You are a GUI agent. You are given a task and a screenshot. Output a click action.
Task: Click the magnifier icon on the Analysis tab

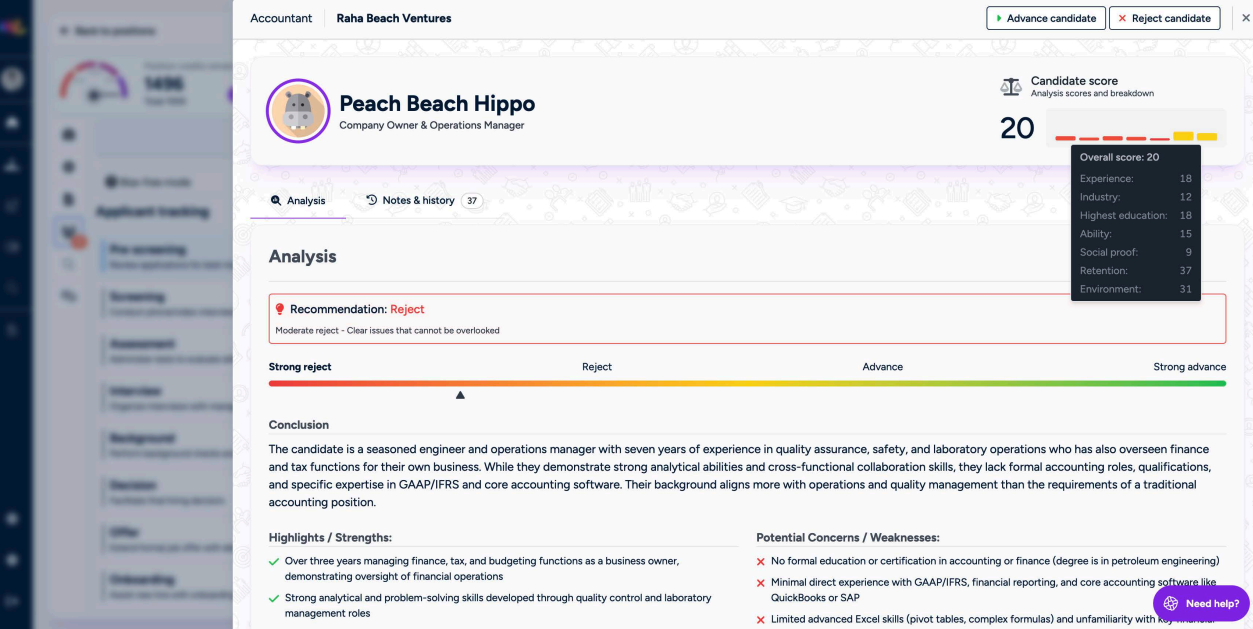[276, 201]
